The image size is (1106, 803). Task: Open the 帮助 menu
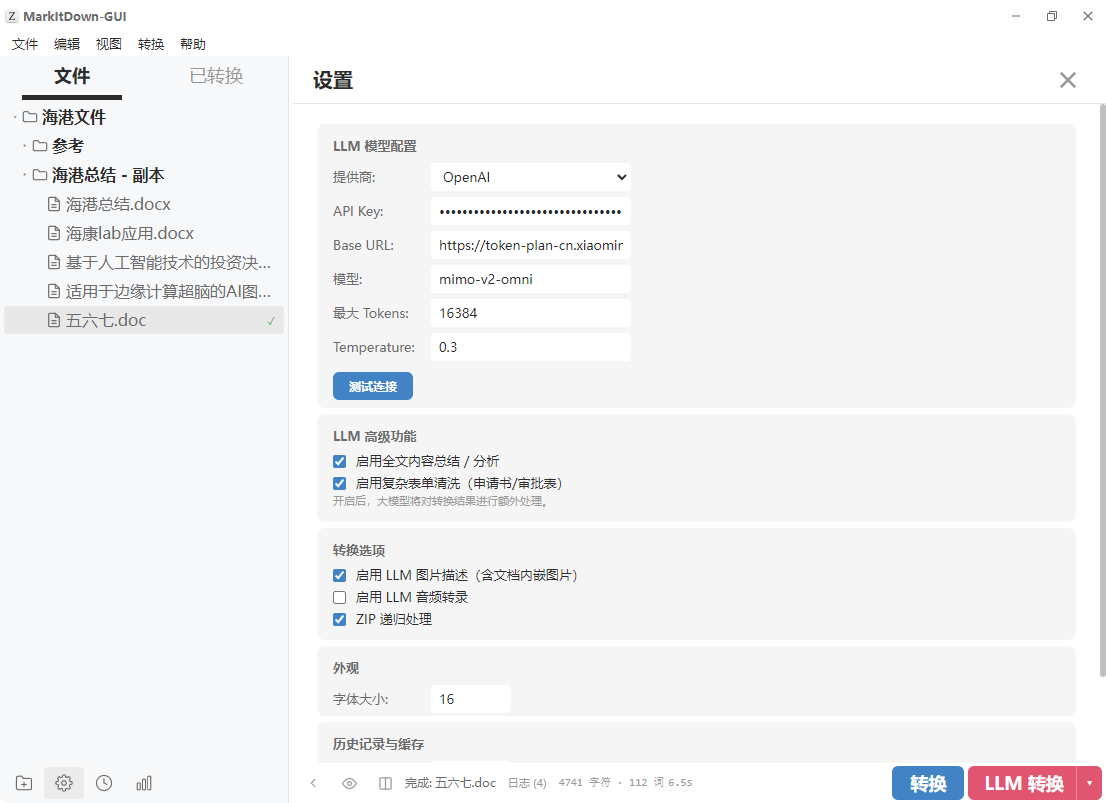click(x=193, y=44)
